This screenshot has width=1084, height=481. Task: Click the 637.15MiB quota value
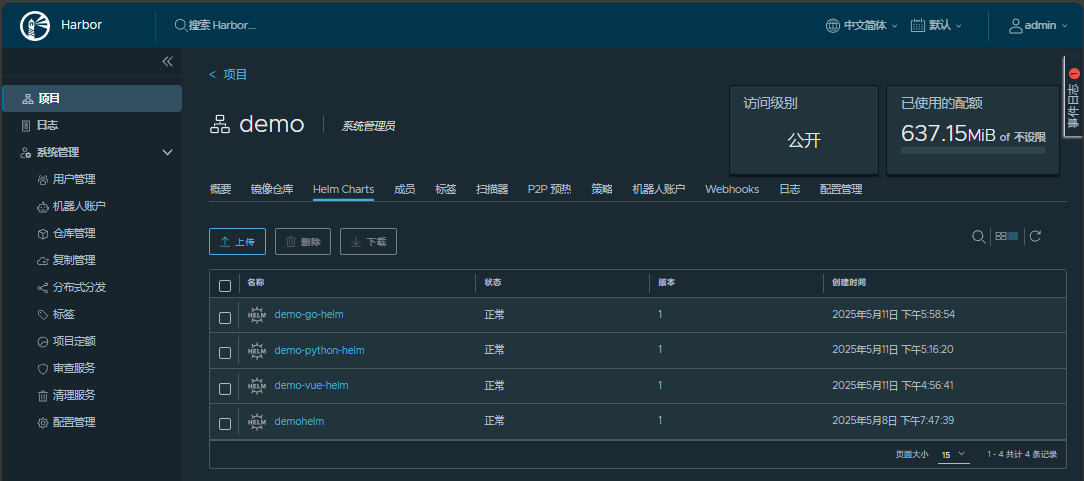tap(948, 134)
